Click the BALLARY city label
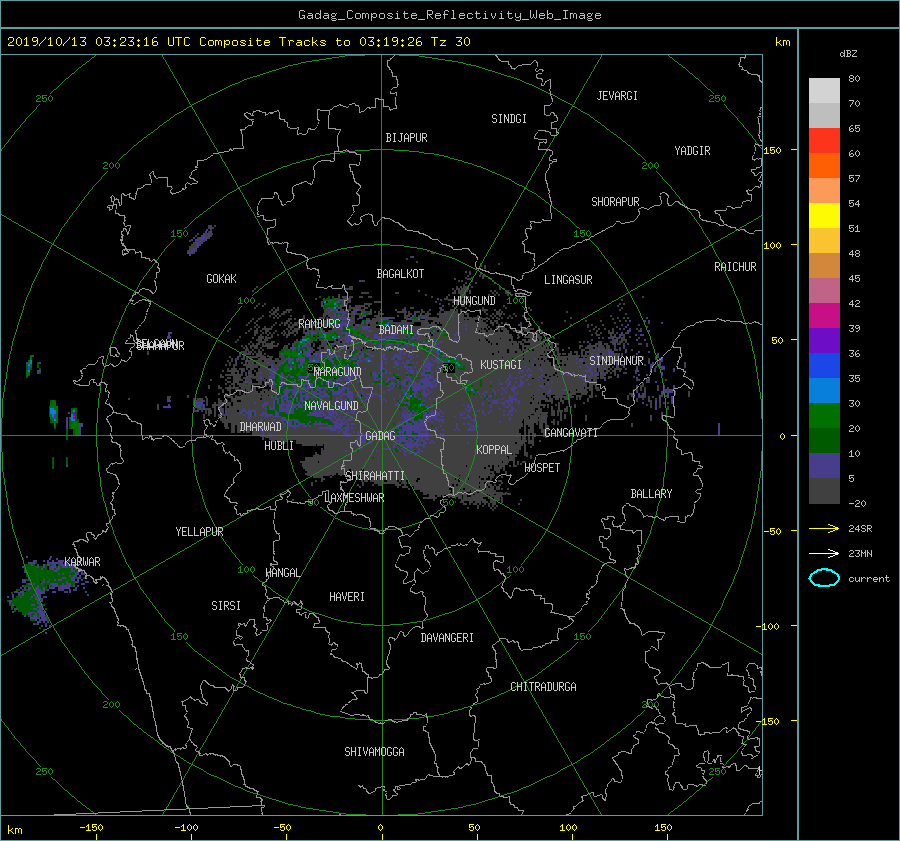 click(651, 494)
